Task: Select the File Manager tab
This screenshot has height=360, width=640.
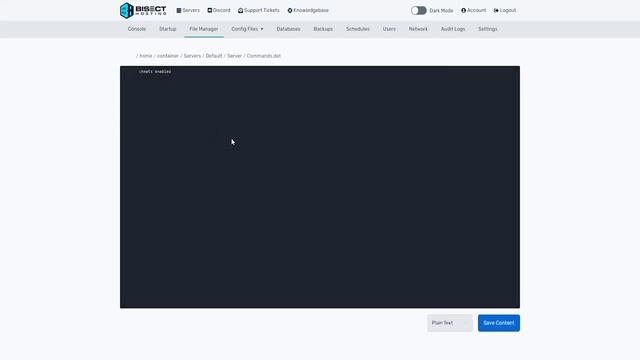Action: (204, 29)
